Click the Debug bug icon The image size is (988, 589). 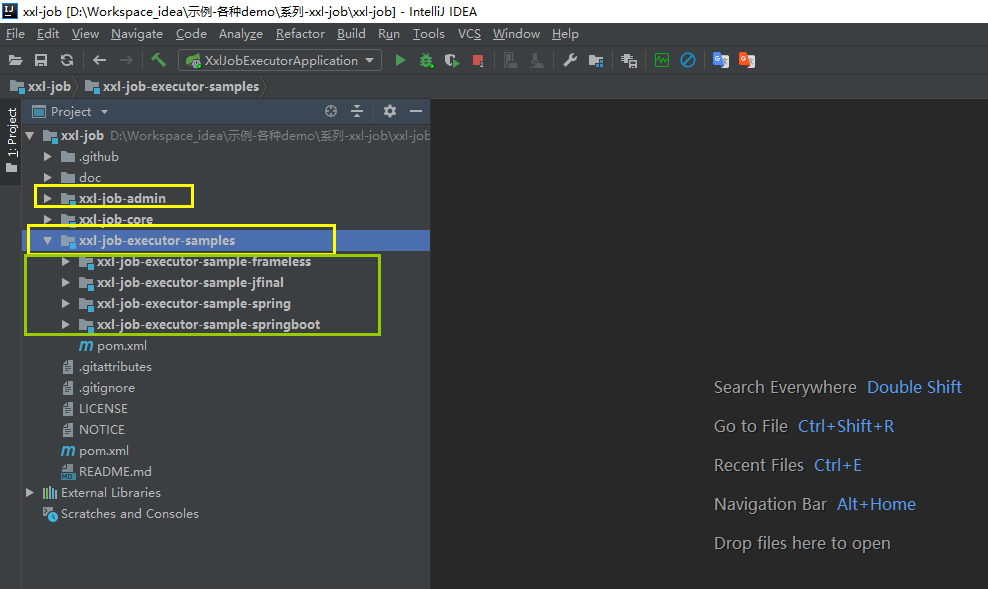[427, 60]
